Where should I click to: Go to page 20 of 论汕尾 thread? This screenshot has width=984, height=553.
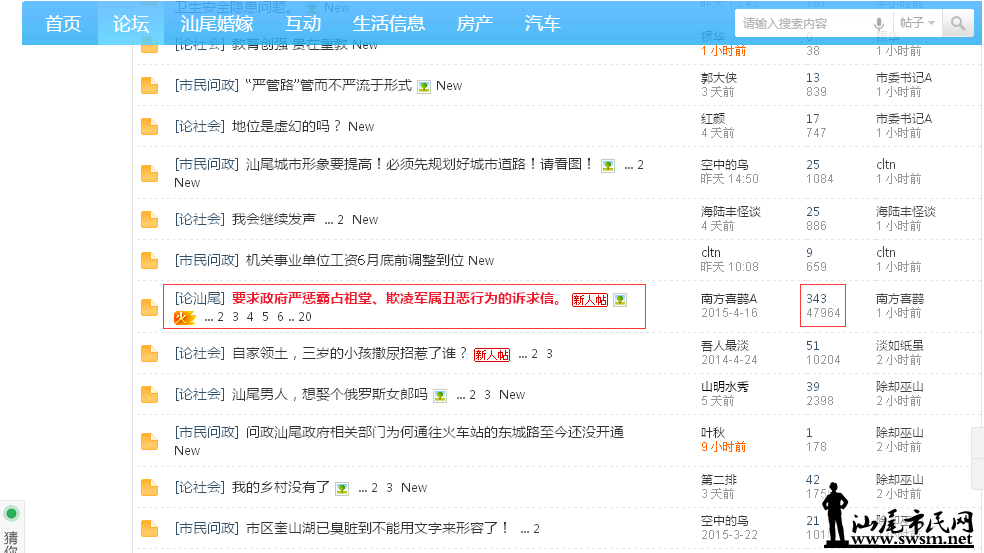(305, 317)
